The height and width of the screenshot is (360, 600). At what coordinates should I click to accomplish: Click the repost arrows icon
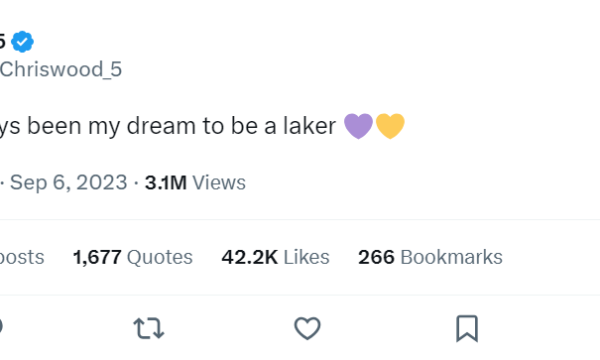click(x=149, y=328)
